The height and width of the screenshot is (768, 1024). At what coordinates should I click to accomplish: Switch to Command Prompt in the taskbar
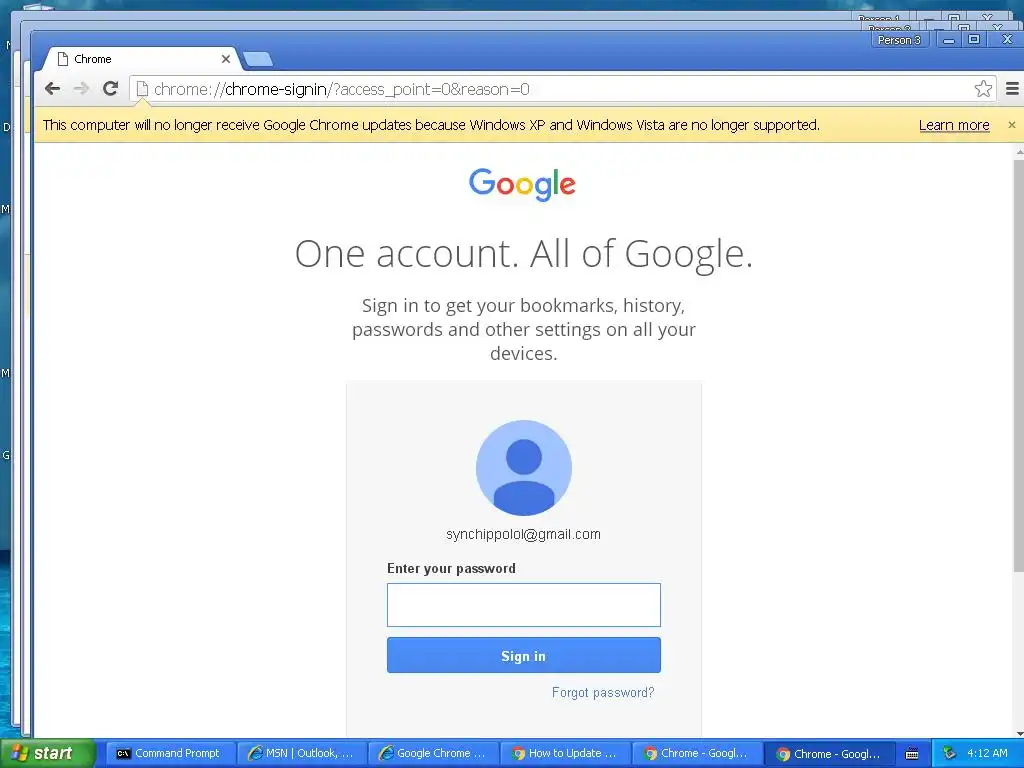(169, 753)
